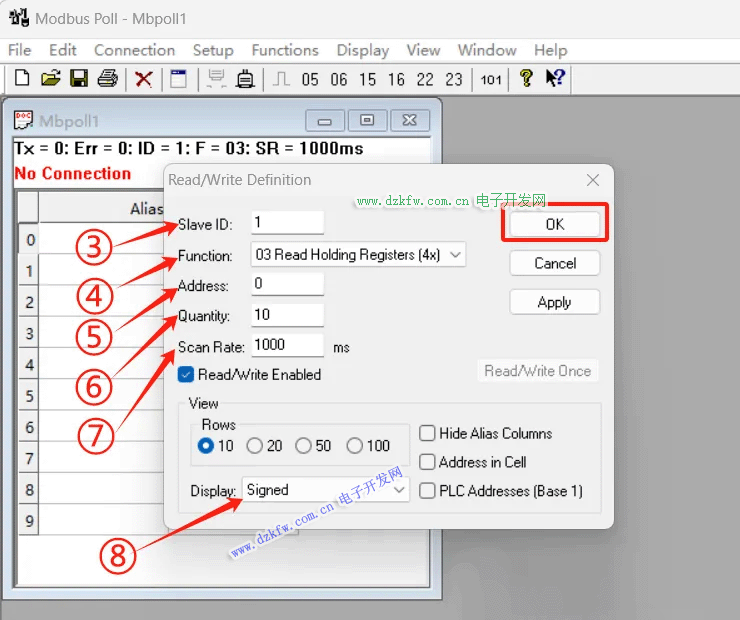Screen dimensions: 740x620
Task: Minimize the Mbpoll1 child window
Action: [x=325, y=121]
